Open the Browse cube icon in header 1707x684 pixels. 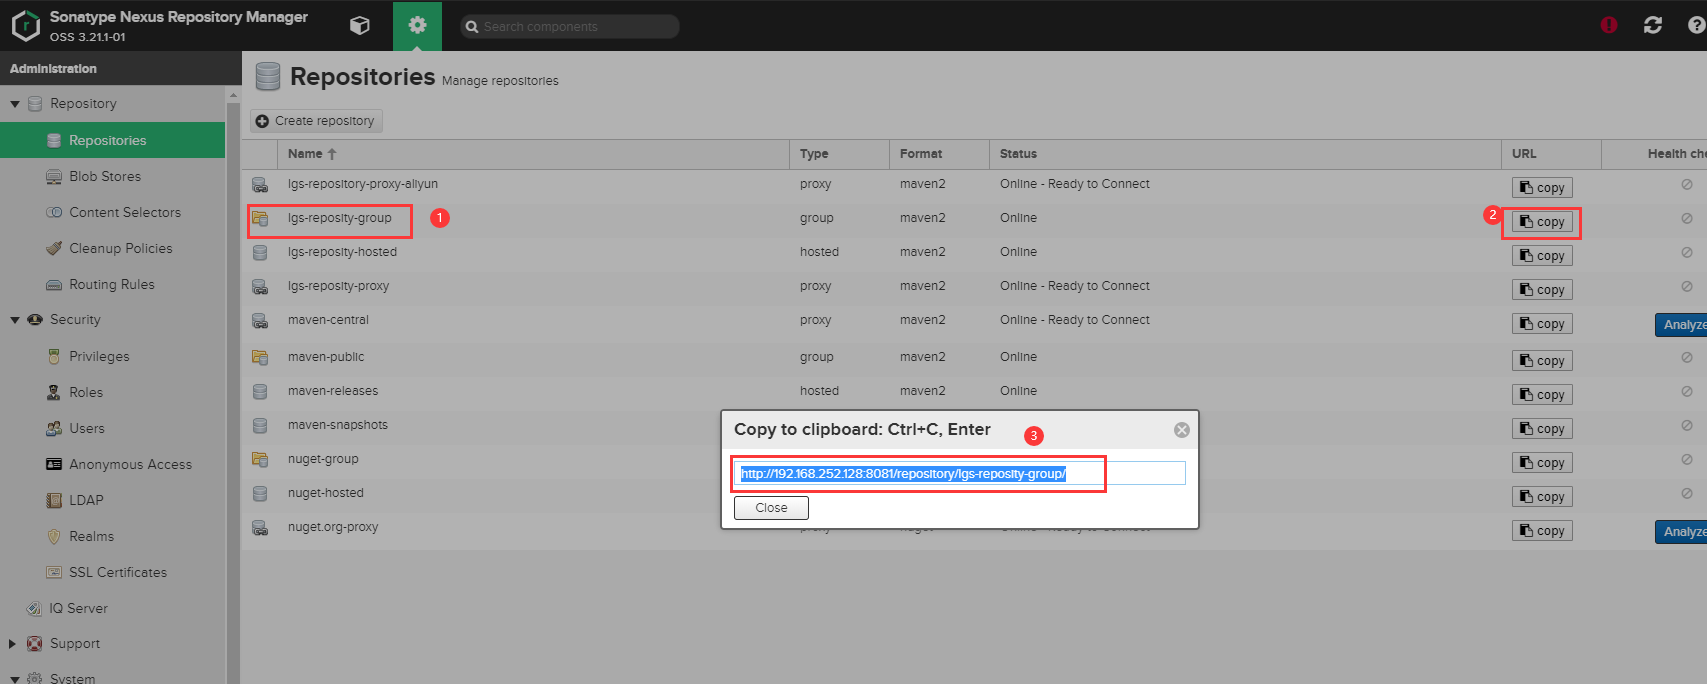tap(360, 26)
